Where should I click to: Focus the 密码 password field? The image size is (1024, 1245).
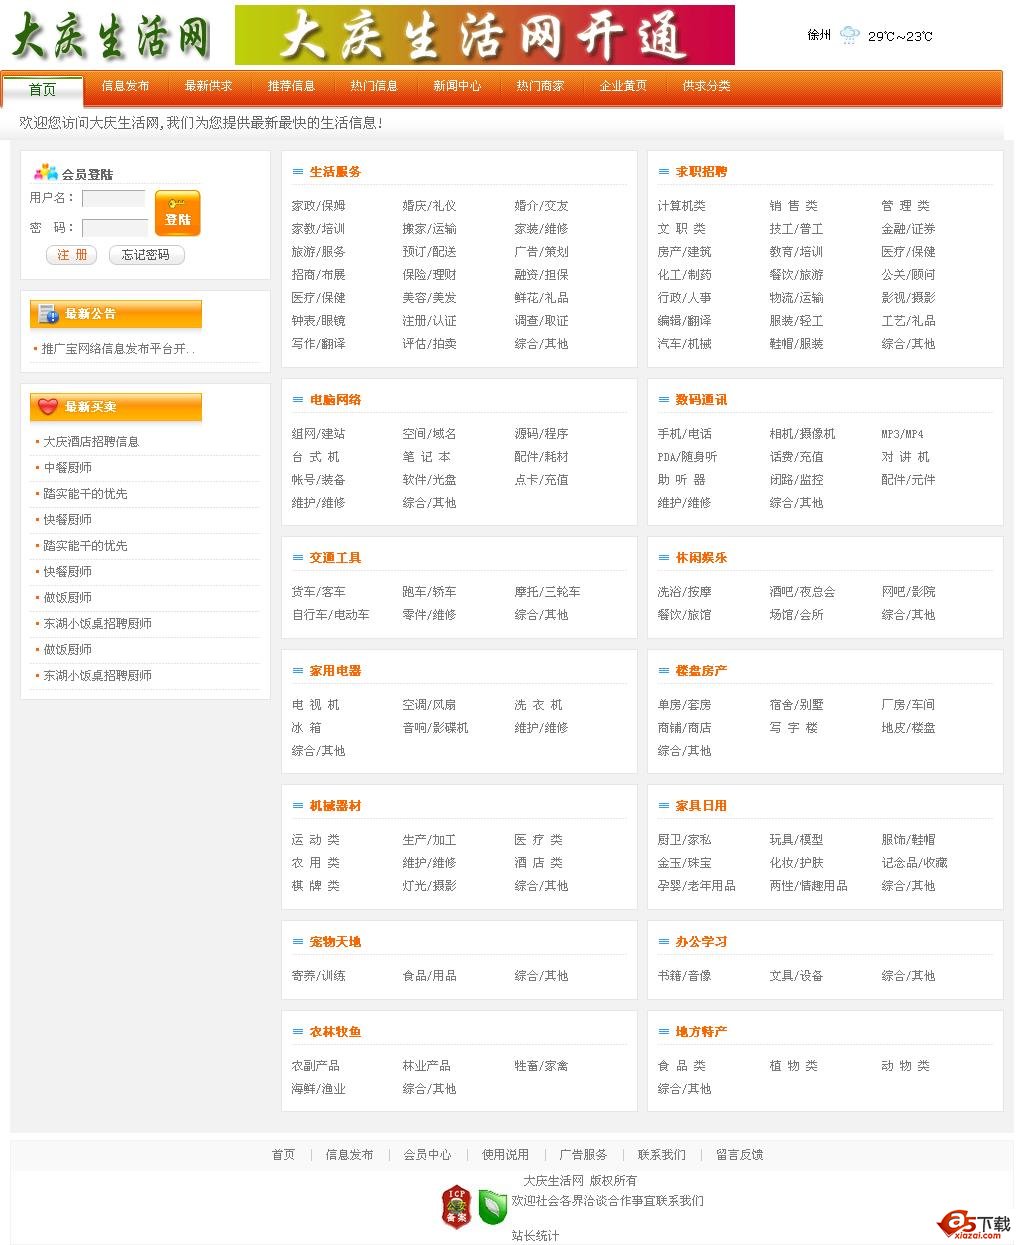point(114,227)
